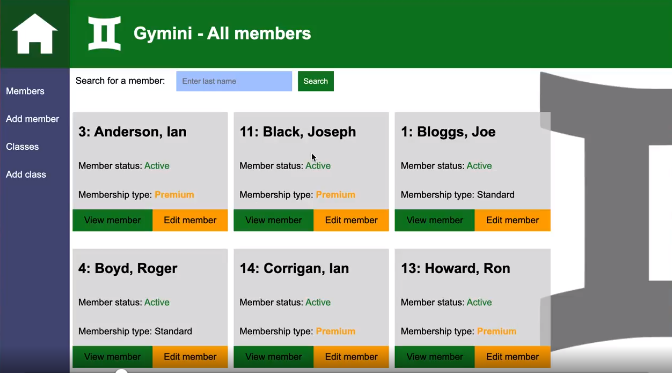672x373 pixels.
Task: Click Standard membership text on Boyd card
Action: pyautogui.click(x=173, y=331)
